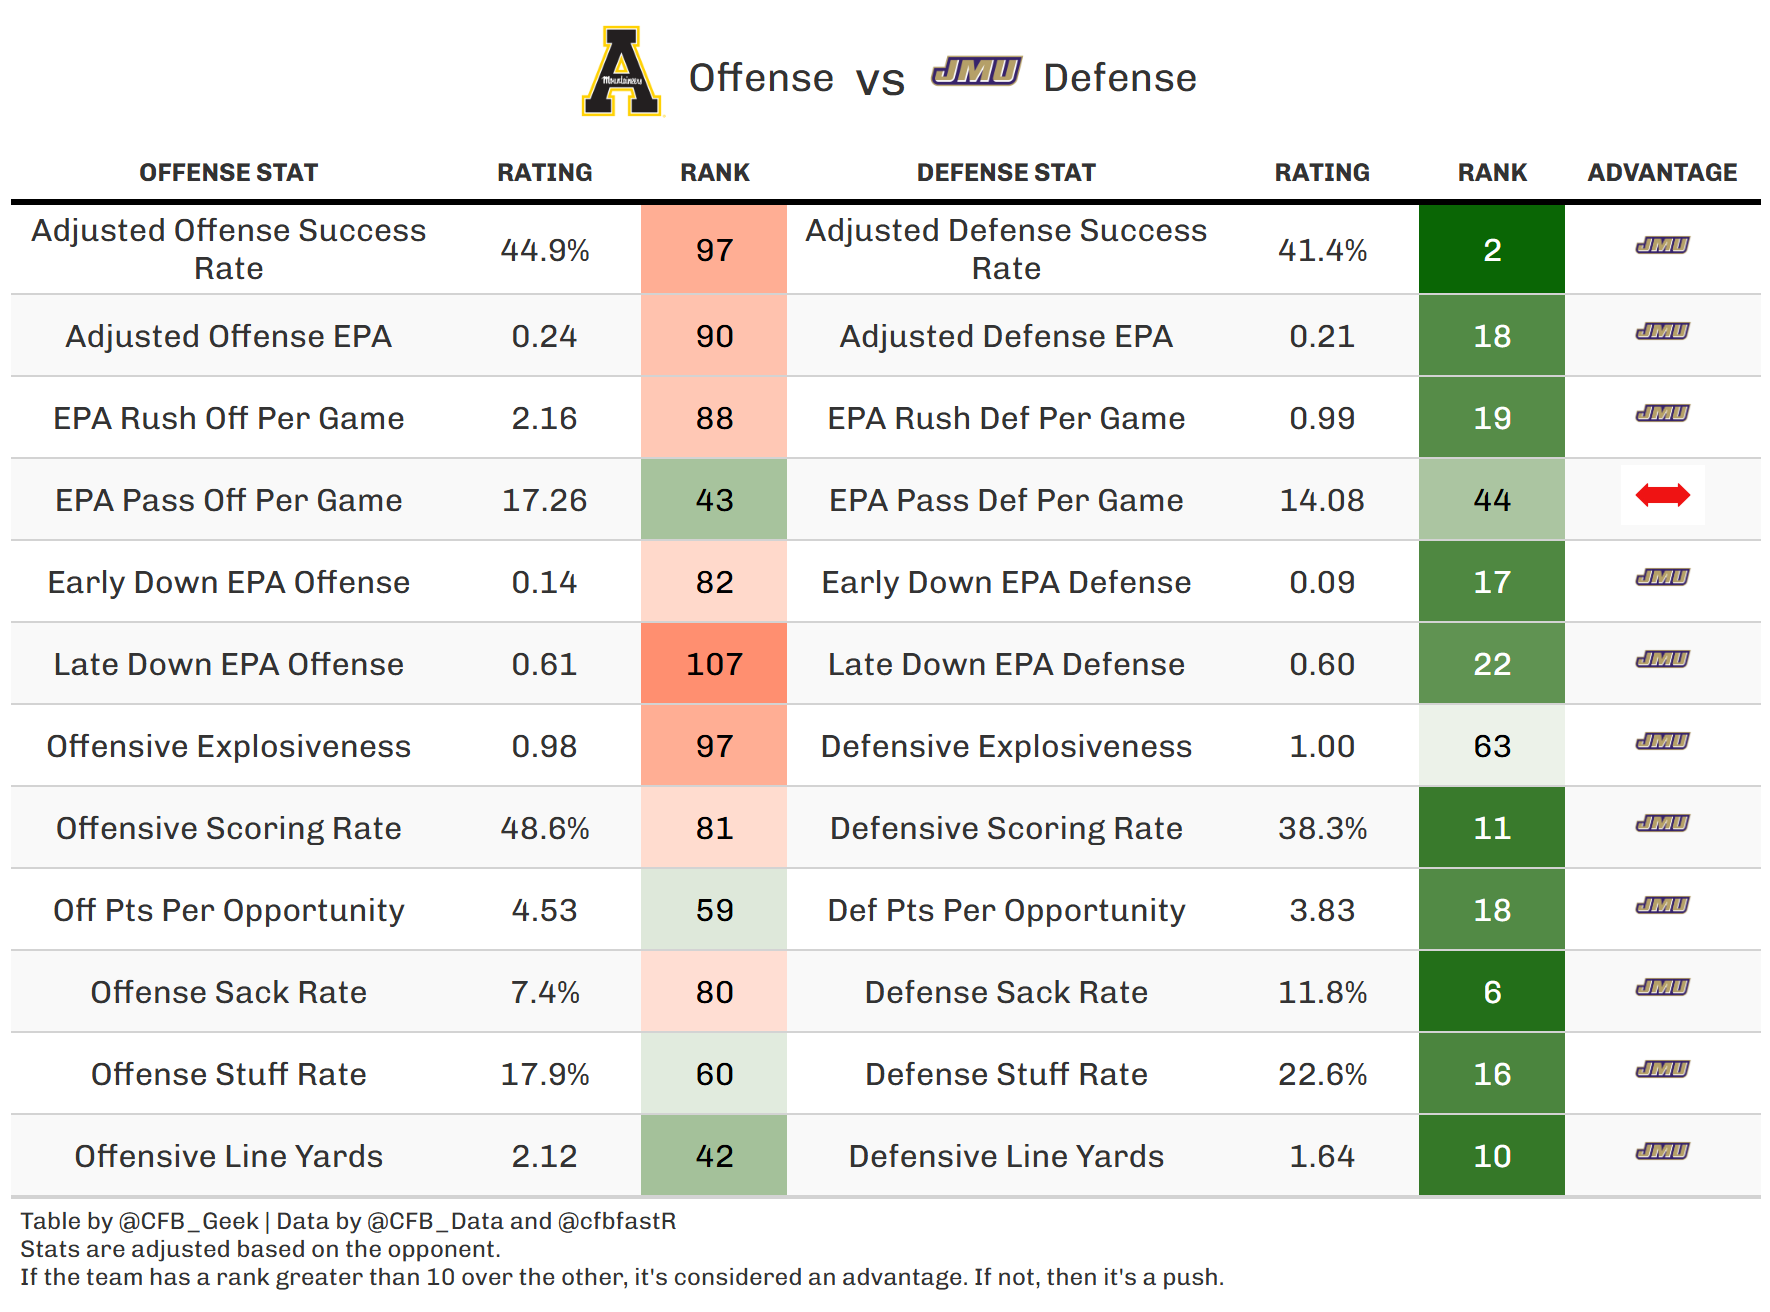Click the dark green defense rank 2 cell
Image resolution: width=1770 pixels, height=1312 pixels.
1491,250
